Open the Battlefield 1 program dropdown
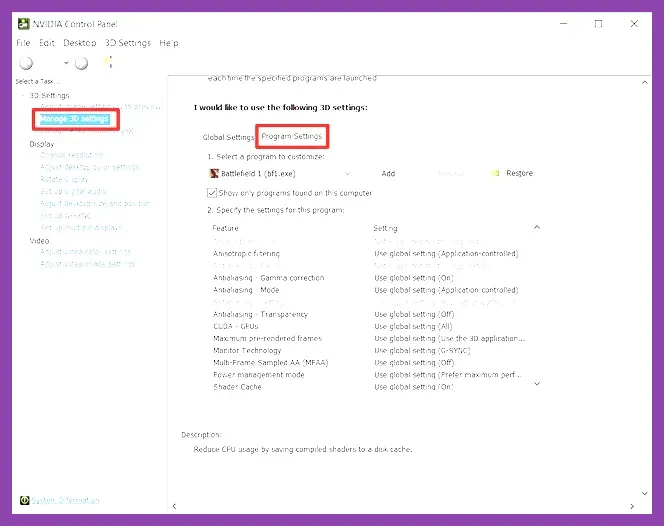 click(347, 174)
